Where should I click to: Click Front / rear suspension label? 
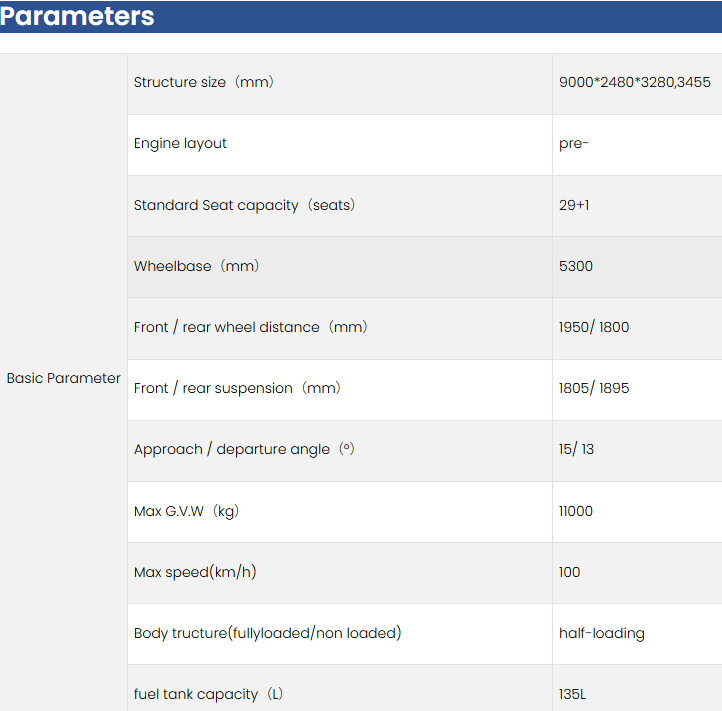point(237,388)
